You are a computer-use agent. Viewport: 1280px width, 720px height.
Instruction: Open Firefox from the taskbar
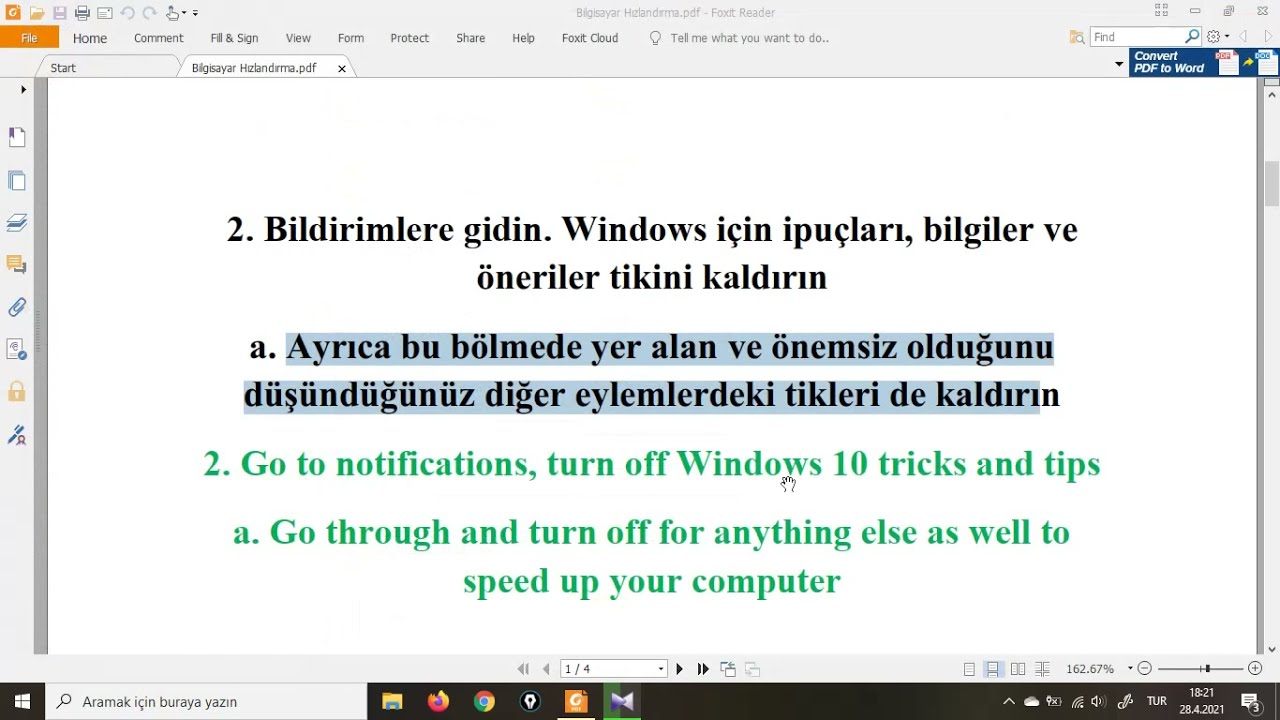point(438,702)
